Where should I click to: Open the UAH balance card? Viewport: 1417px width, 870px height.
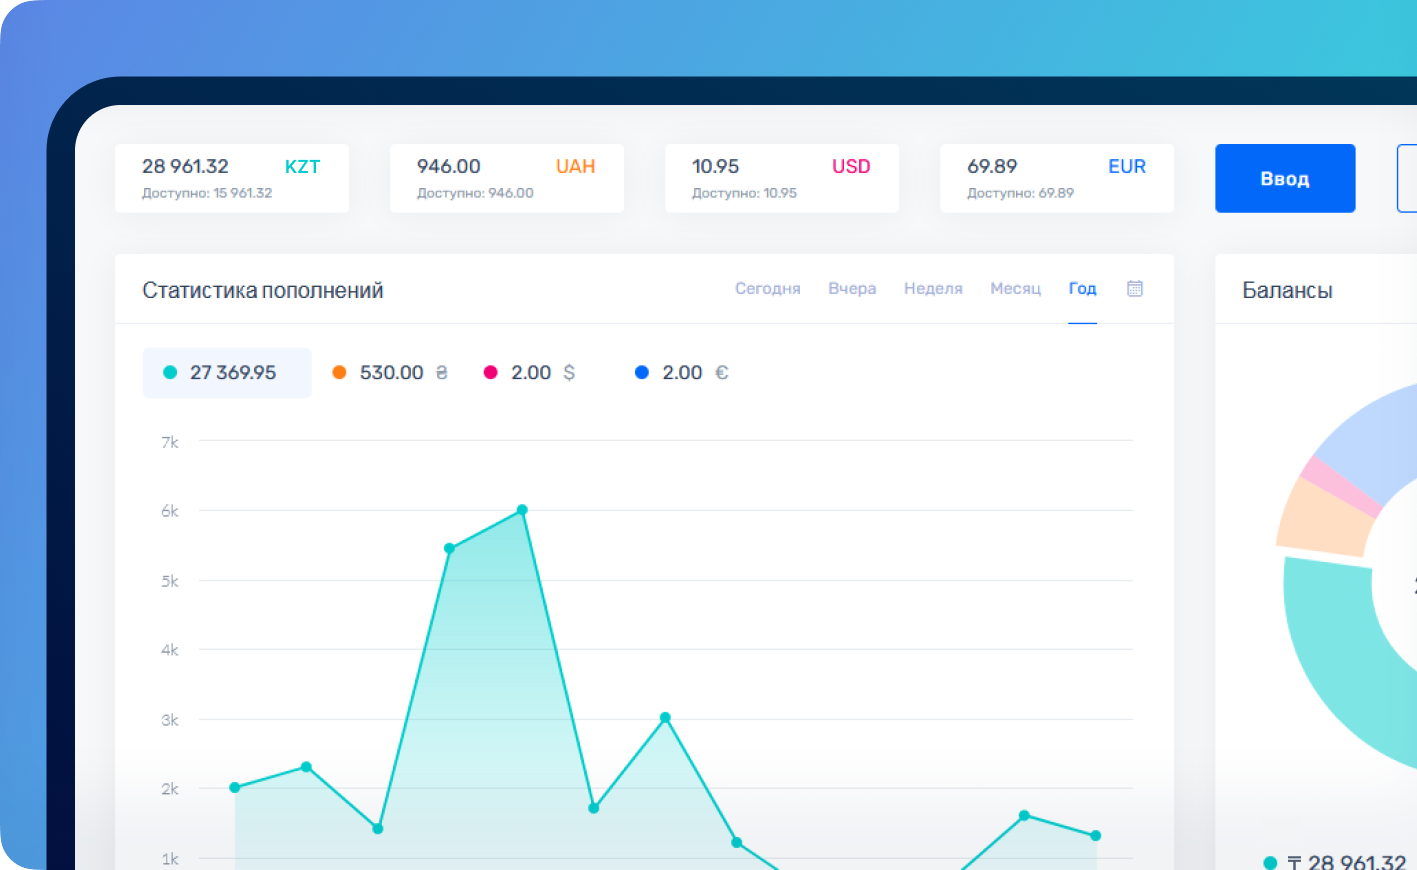tap(507, 178)
